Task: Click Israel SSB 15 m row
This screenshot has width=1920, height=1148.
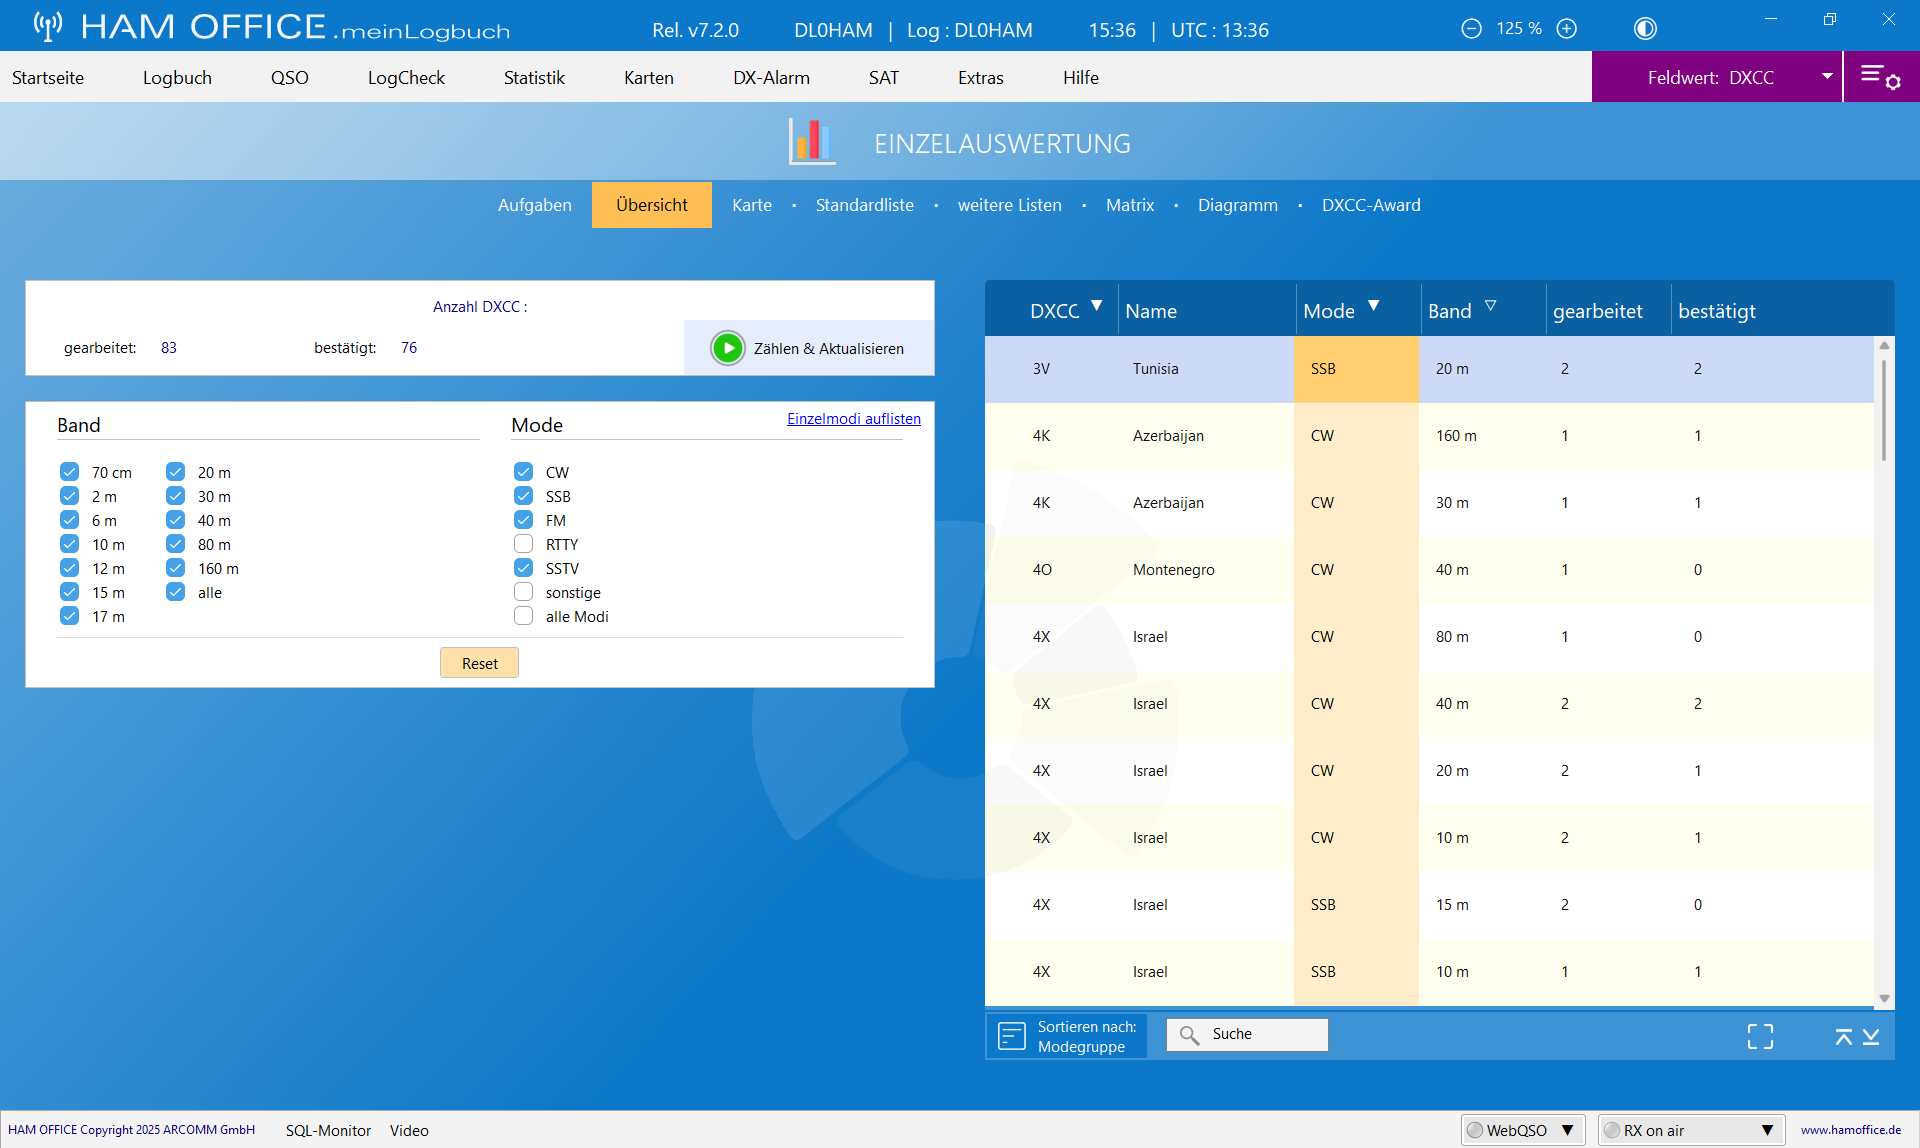Action: (x=1429, y=905)
